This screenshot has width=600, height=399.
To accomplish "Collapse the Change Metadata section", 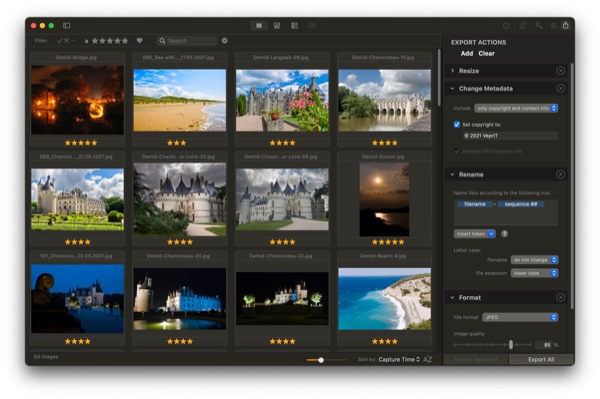I will (x=452, y=88).
